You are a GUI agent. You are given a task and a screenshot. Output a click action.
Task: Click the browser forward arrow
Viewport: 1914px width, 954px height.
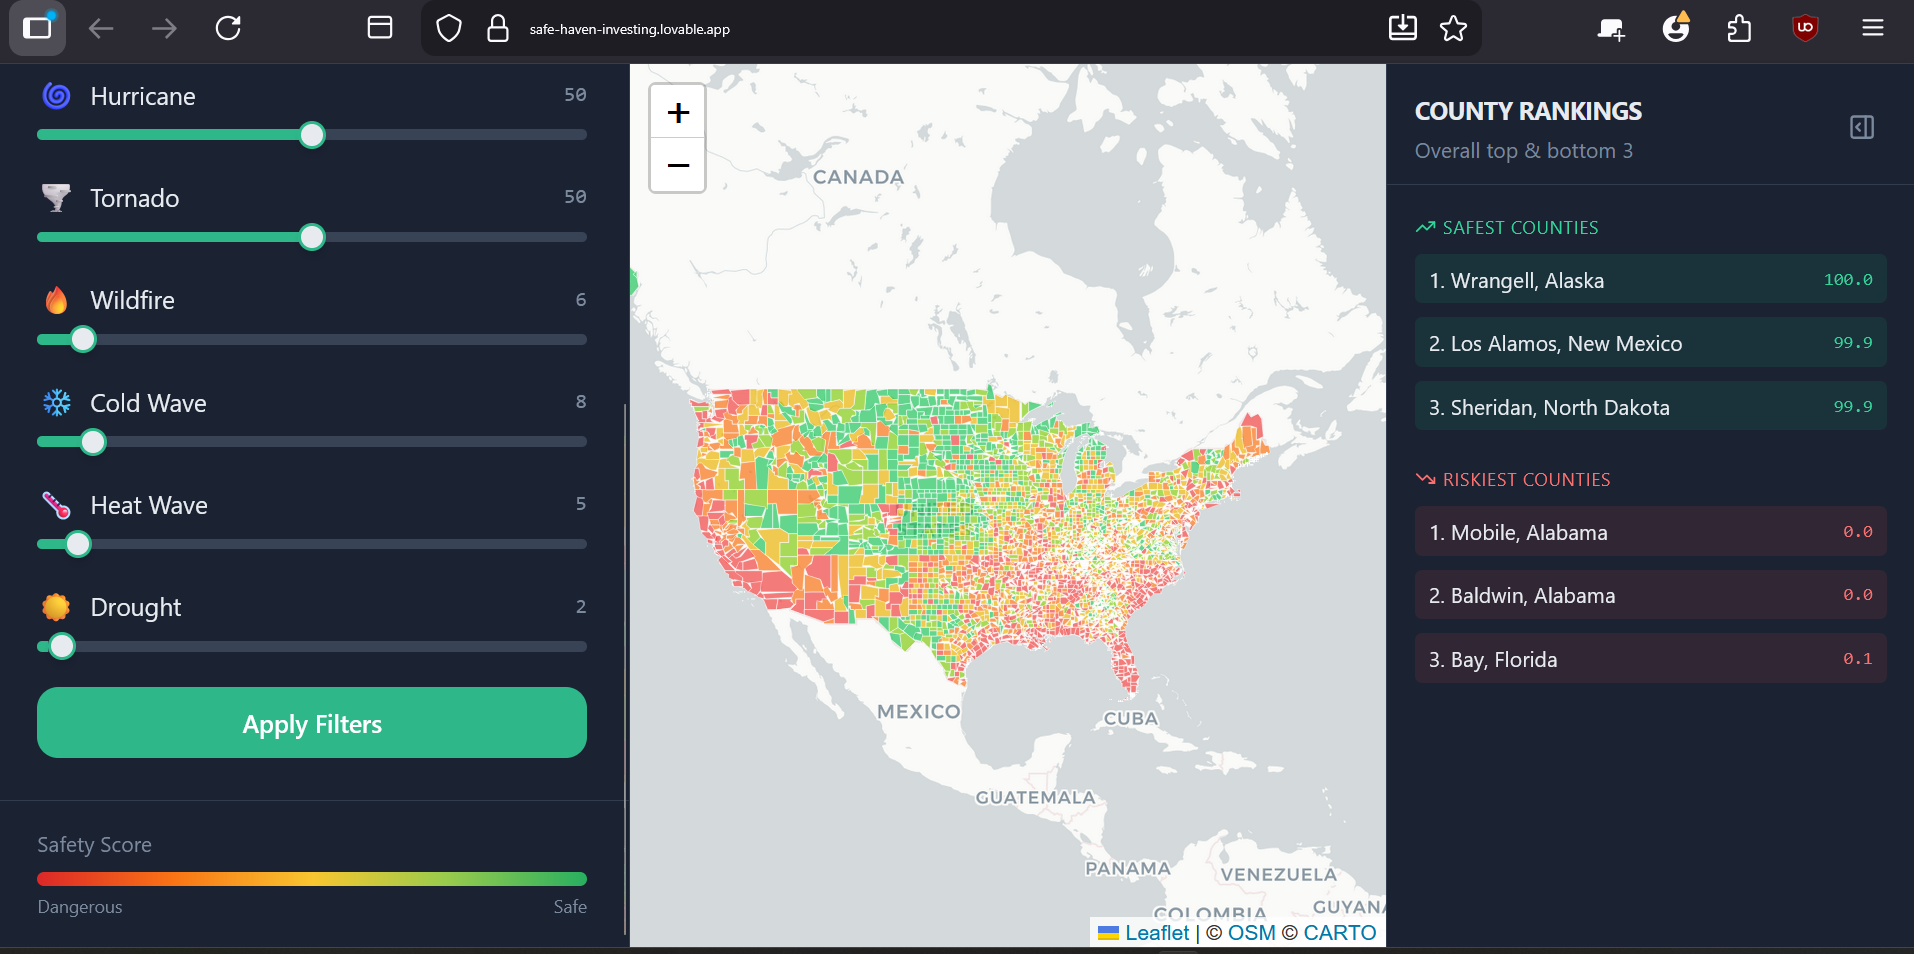[x=164, y=28]
